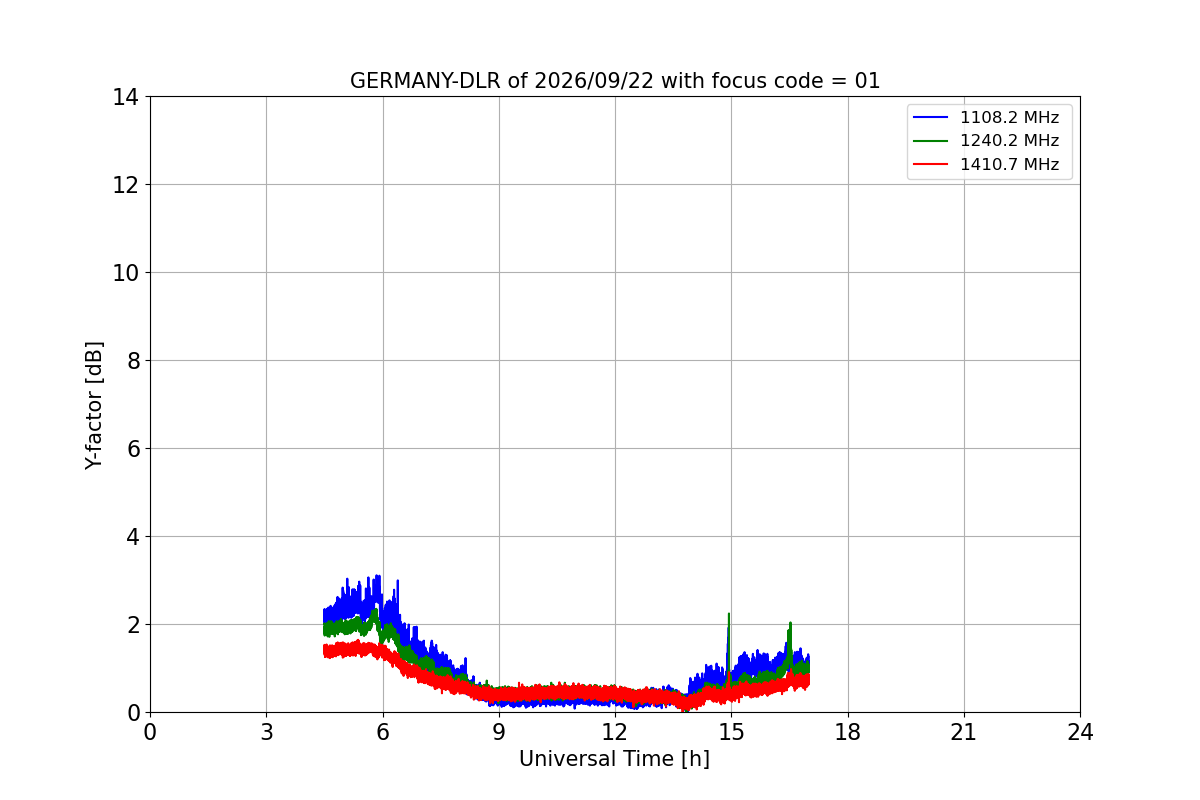Select the 1240.2 MHz legend label

pyautogui.click(x=1009, y=141)
